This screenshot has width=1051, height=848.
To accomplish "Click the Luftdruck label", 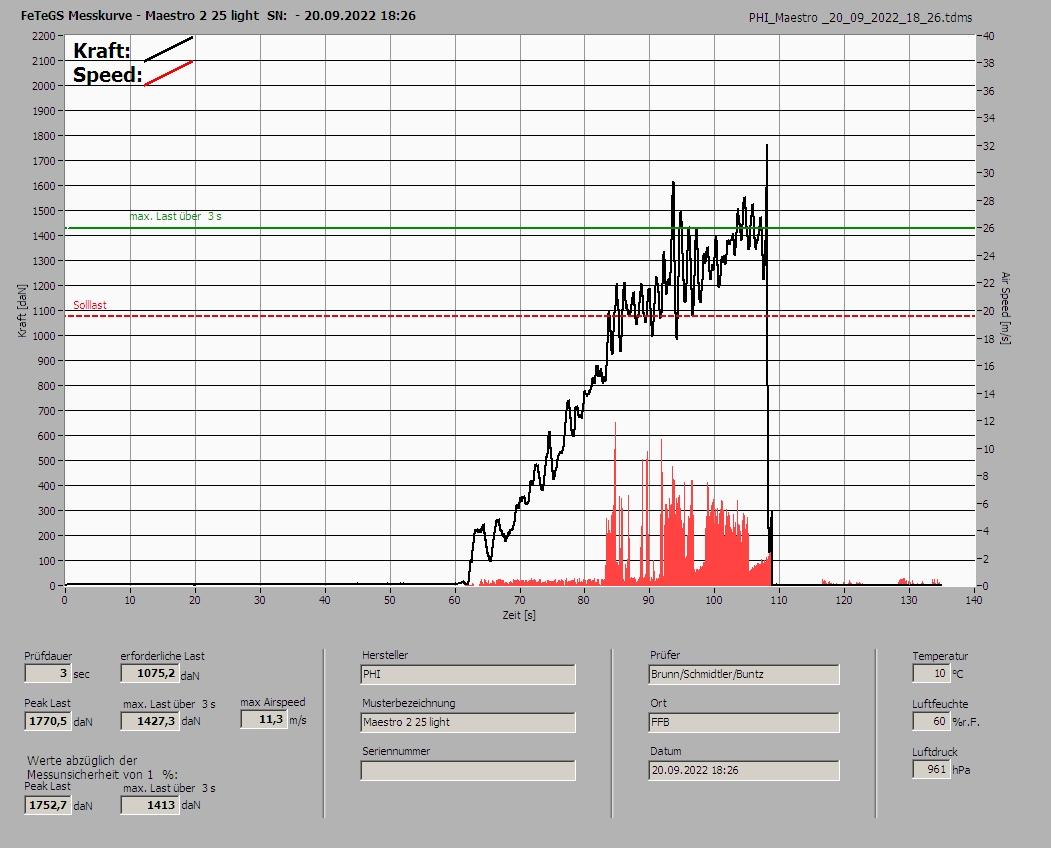I will pos(934,752).
